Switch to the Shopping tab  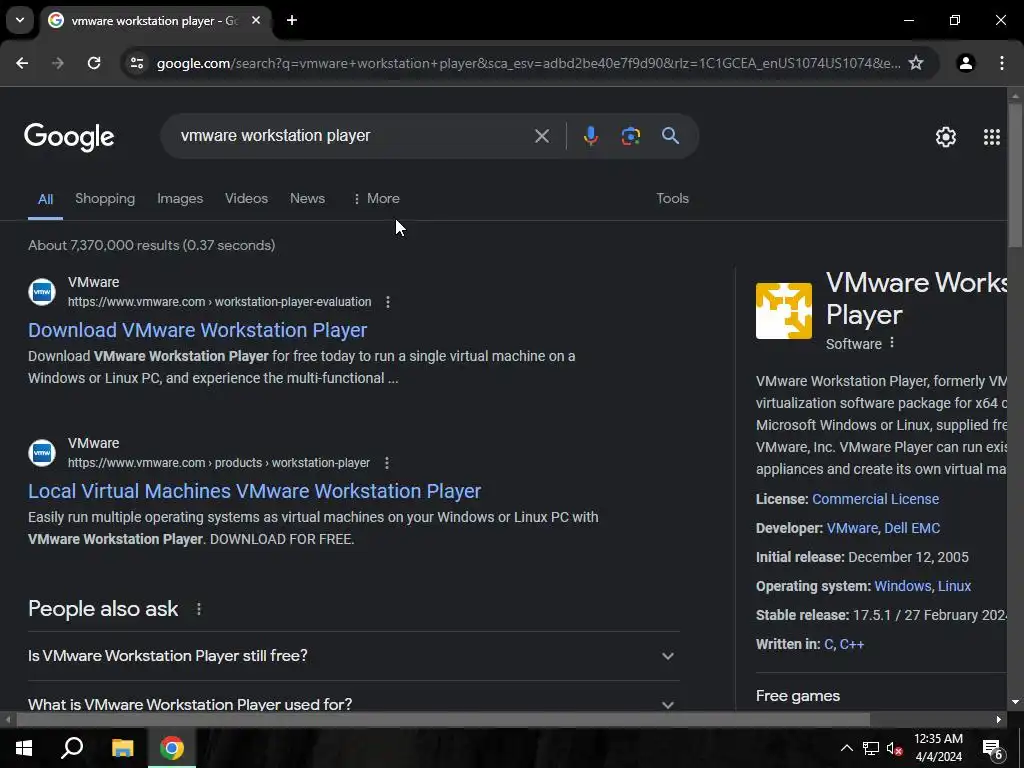105,199
